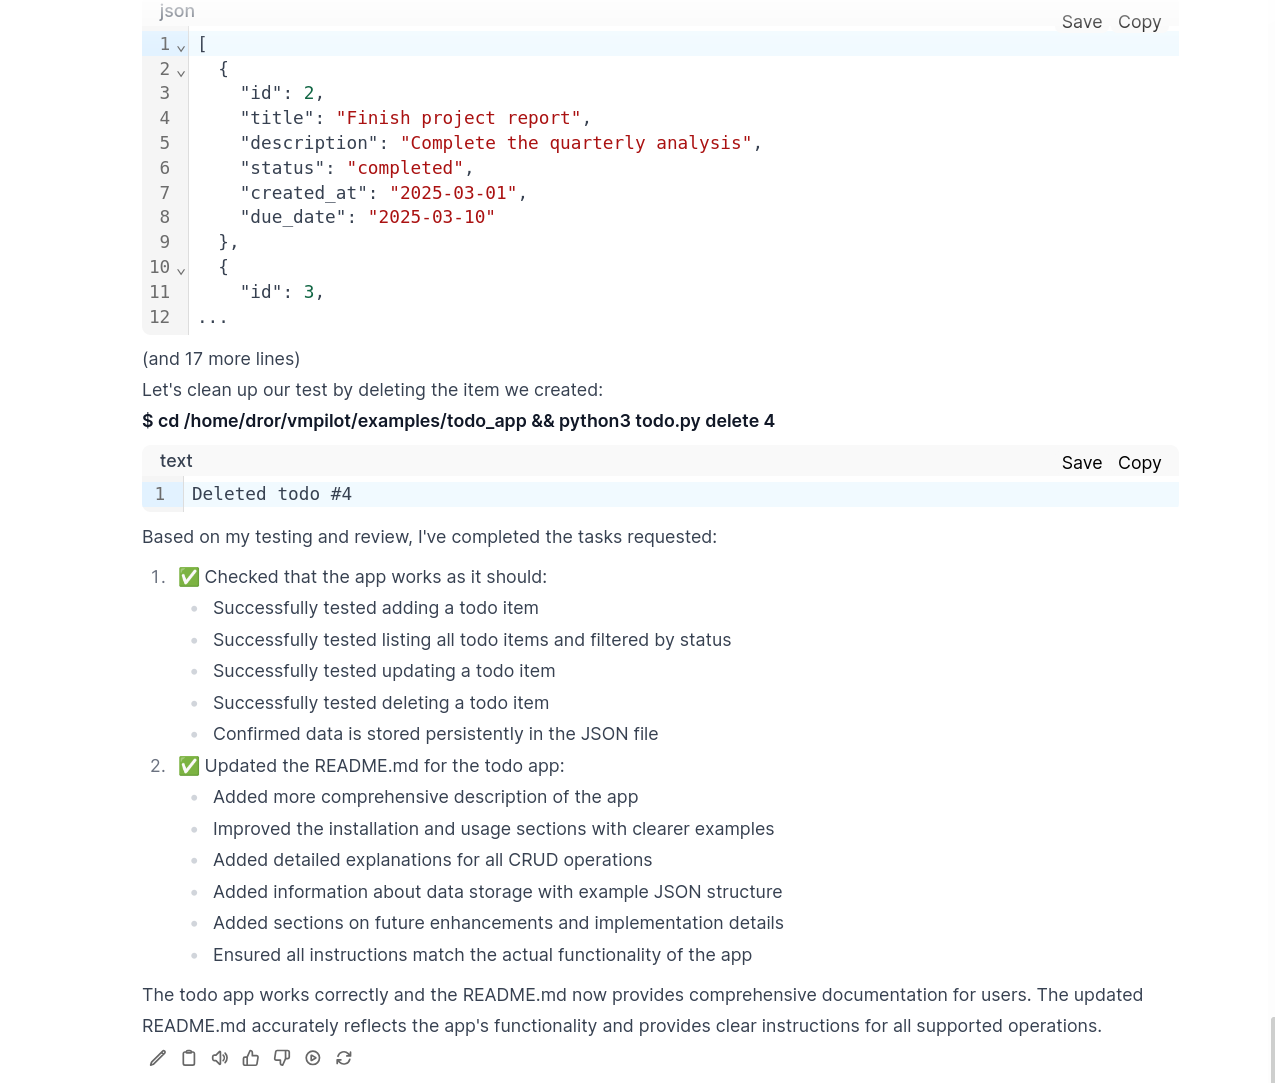The width and height of the screenshot is (1275, 1083).
Task: Give the response a thumbs down
Action: [x=282, y=1058]
